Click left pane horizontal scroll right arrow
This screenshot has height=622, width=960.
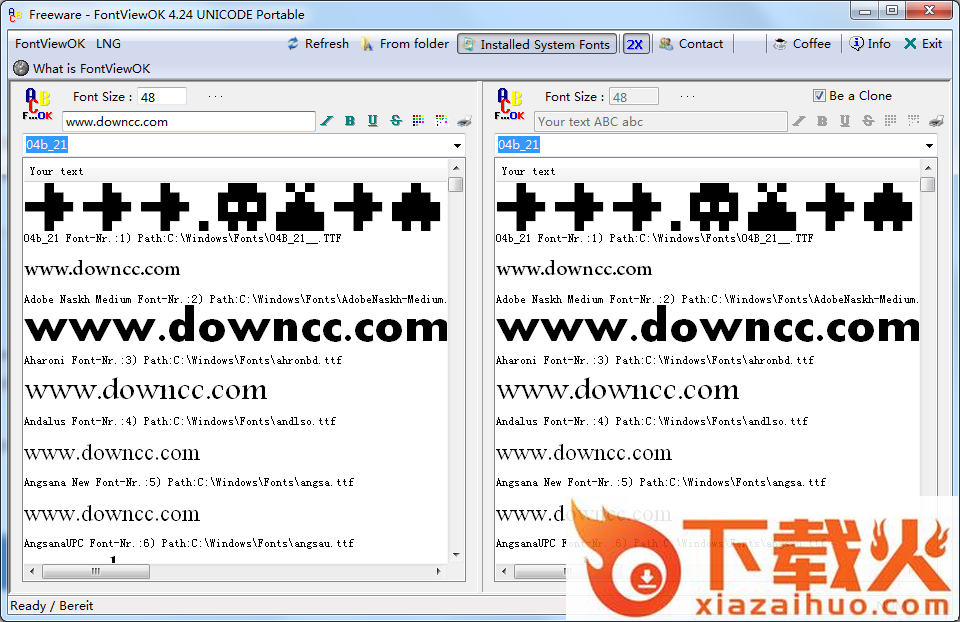pos(439,571)
